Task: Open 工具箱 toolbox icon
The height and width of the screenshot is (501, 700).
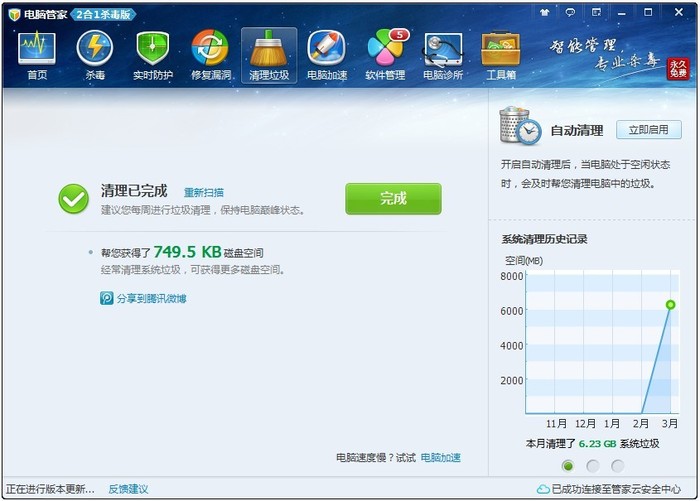Action: [x=501, y=54]
